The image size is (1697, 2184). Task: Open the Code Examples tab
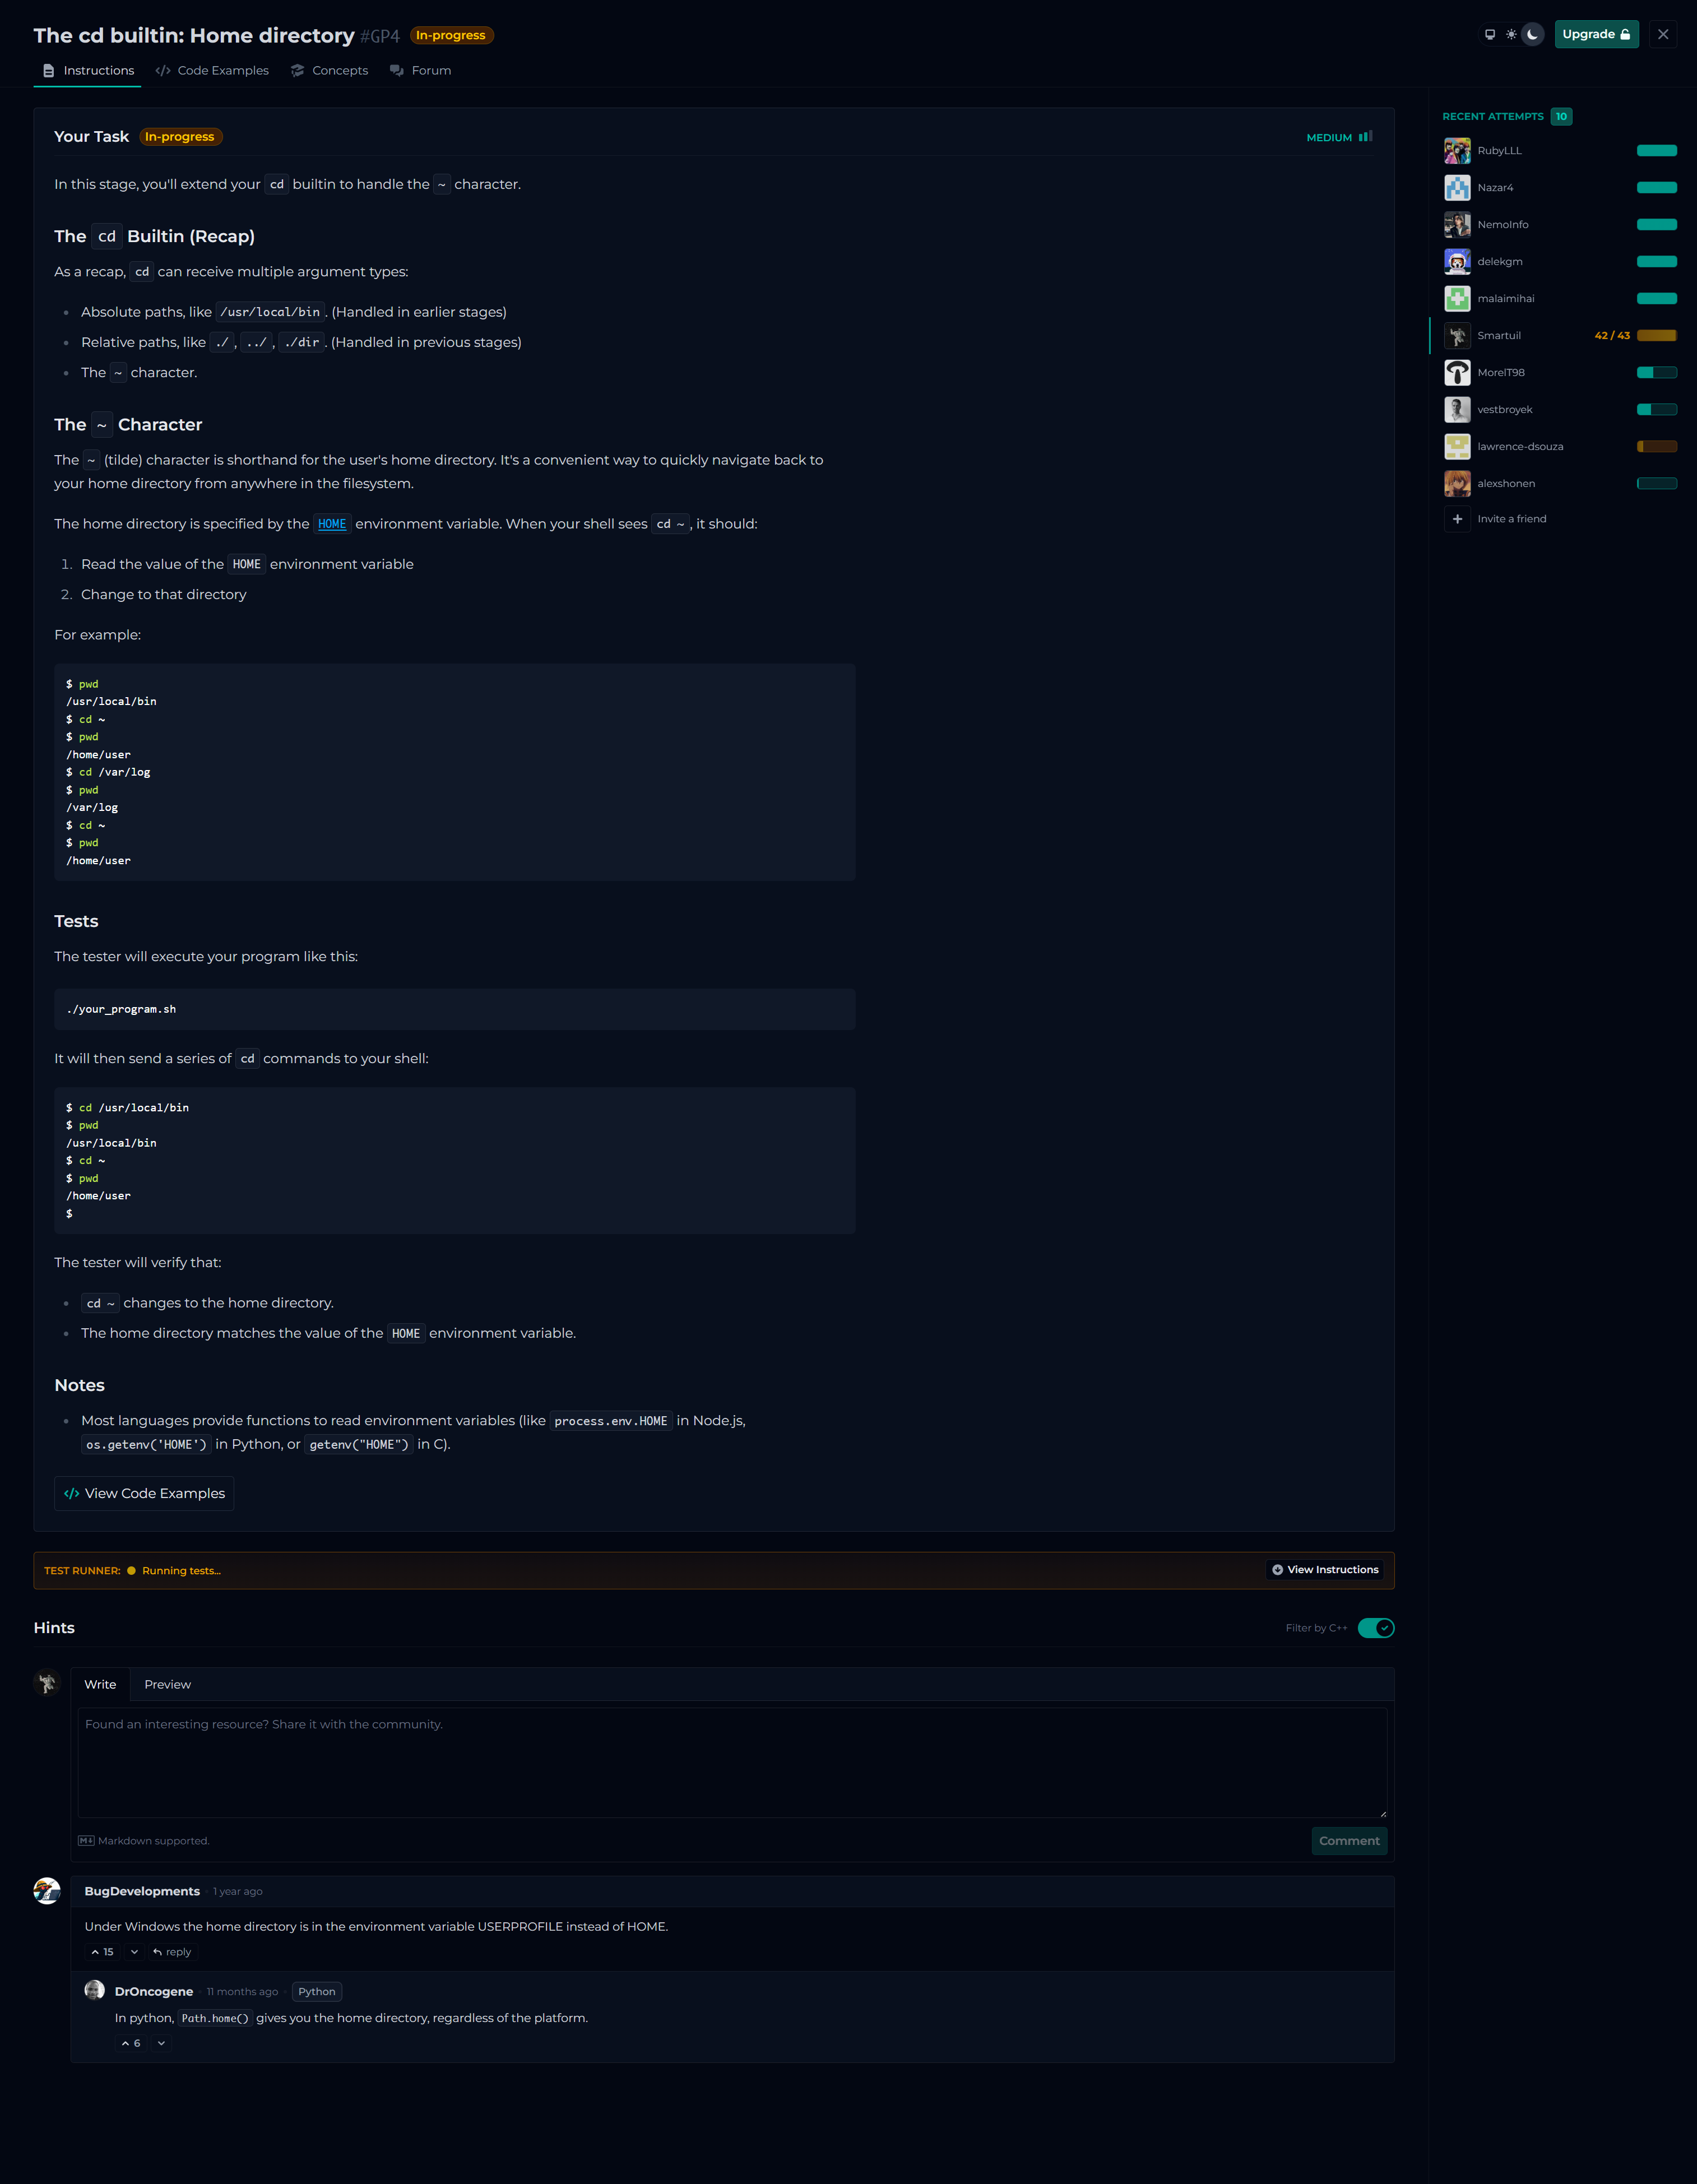[212, 71]
